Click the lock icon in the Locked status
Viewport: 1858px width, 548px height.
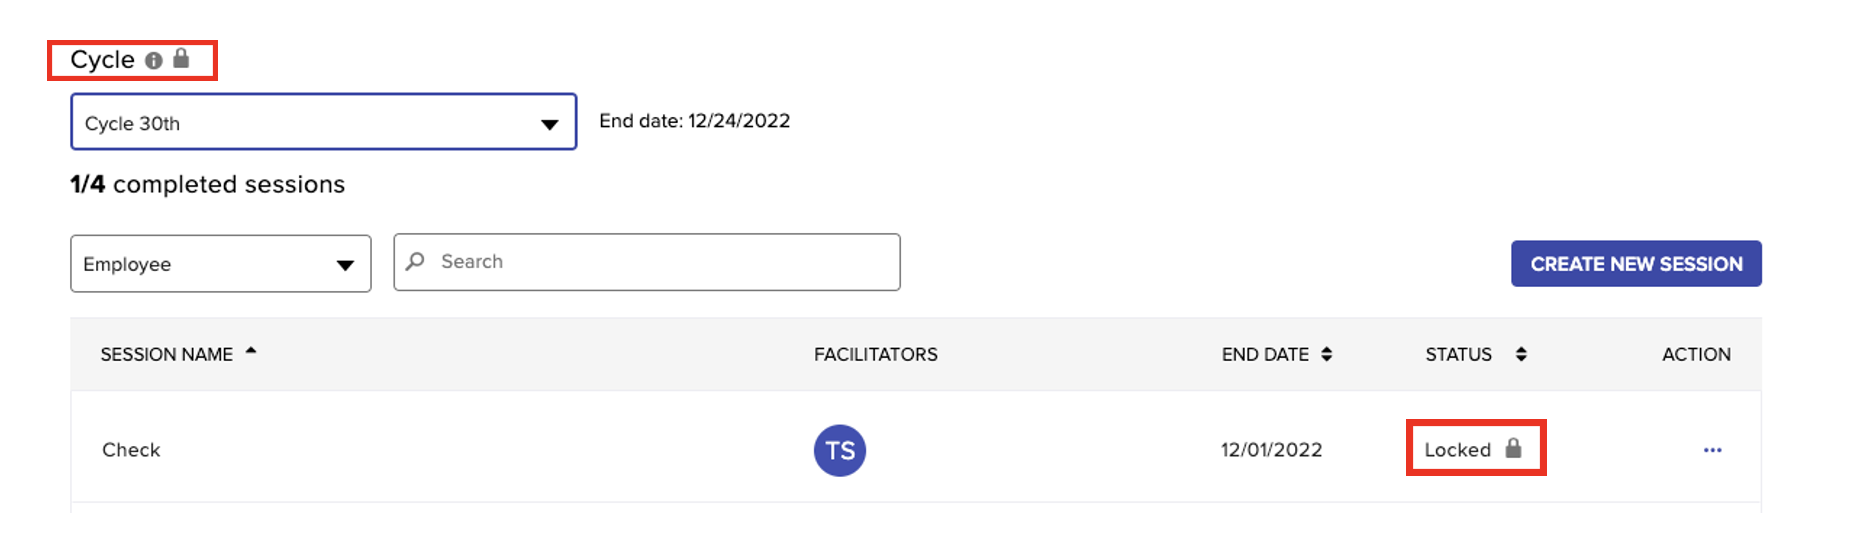1513,448
